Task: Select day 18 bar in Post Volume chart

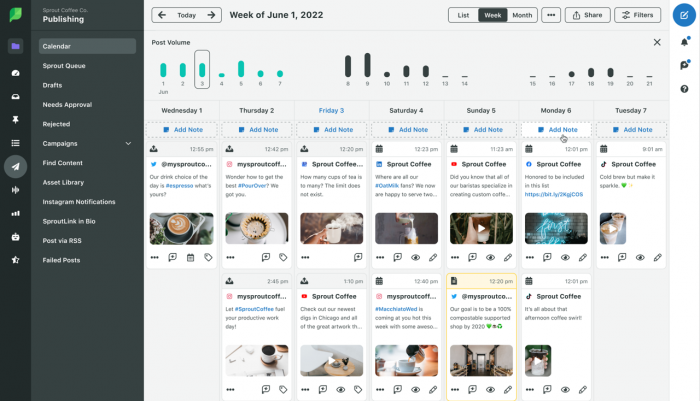Action: pos(591,72)
